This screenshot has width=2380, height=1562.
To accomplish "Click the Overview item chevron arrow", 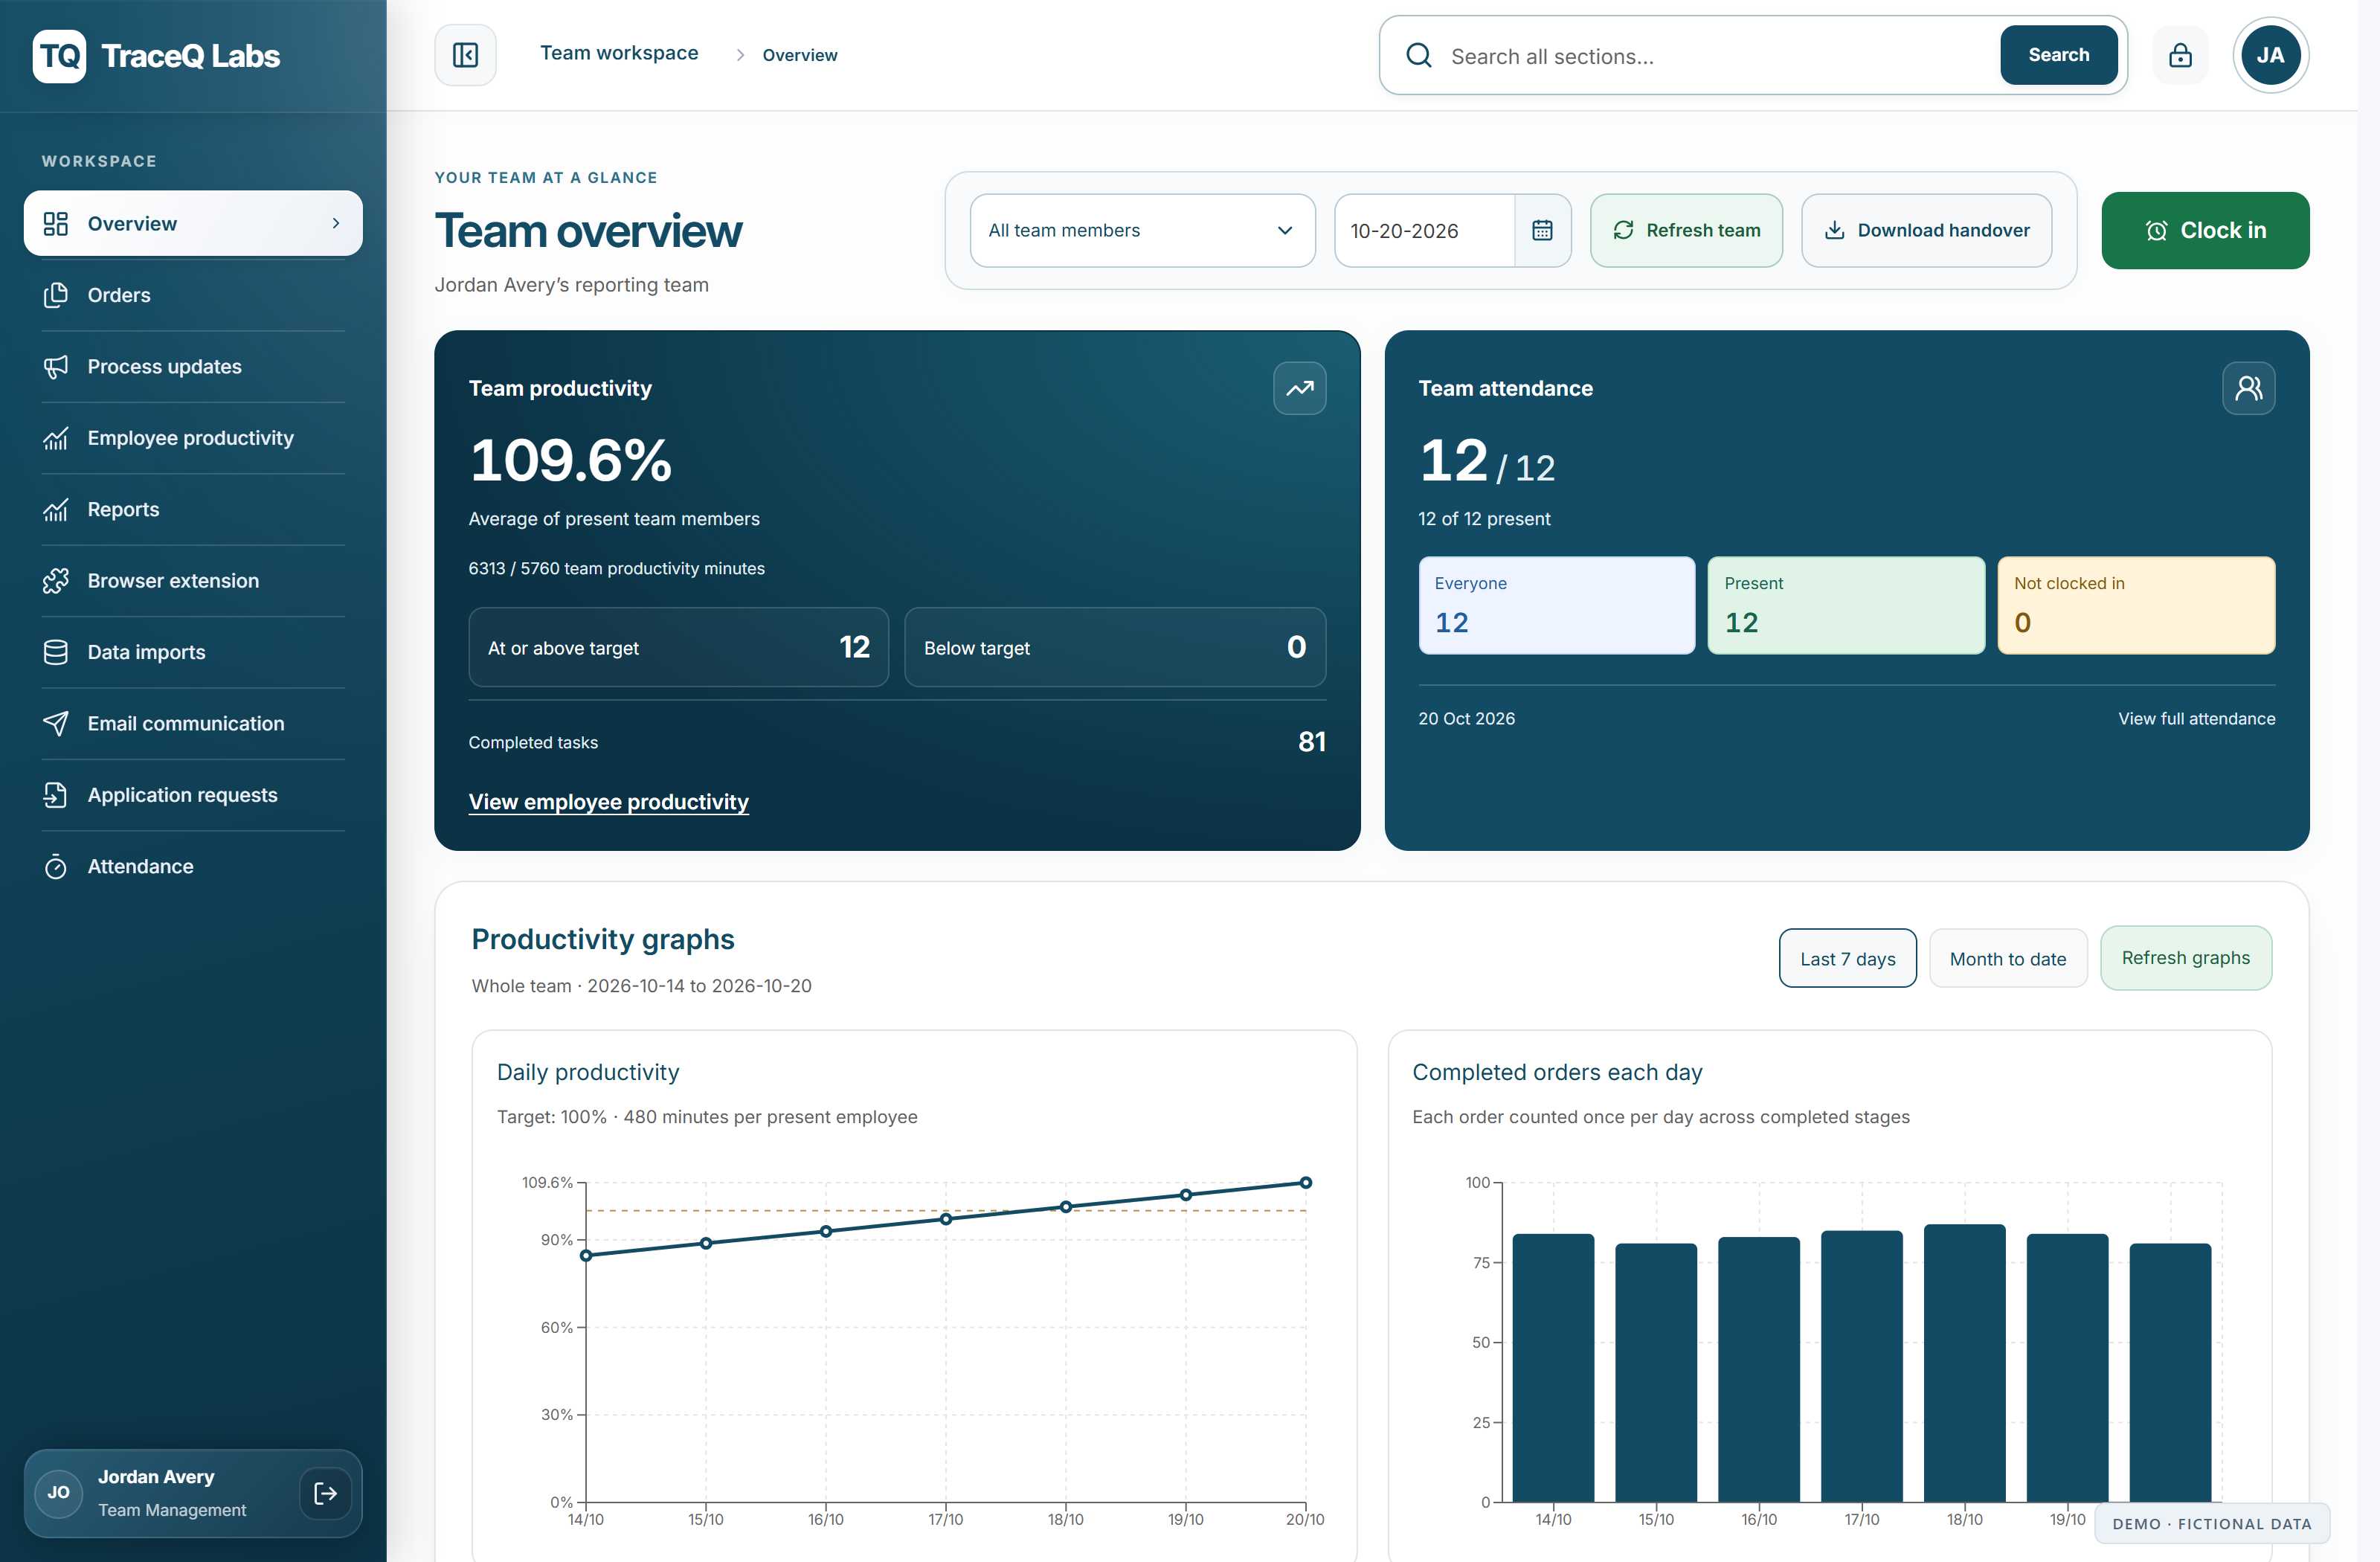I will click(x=336, y=224).
